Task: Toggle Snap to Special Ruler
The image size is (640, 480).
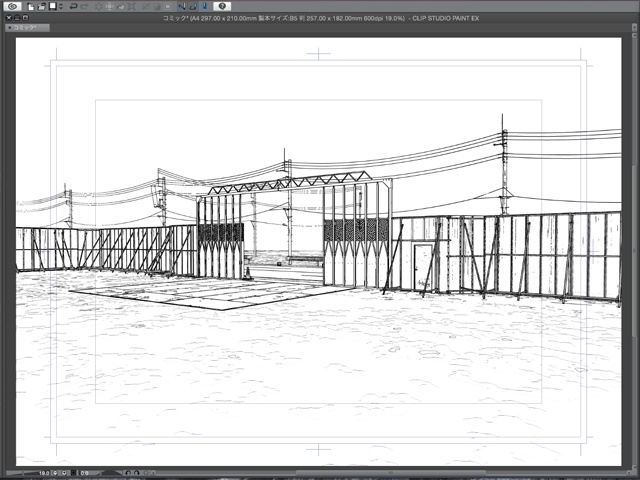Action: [193, 6]
